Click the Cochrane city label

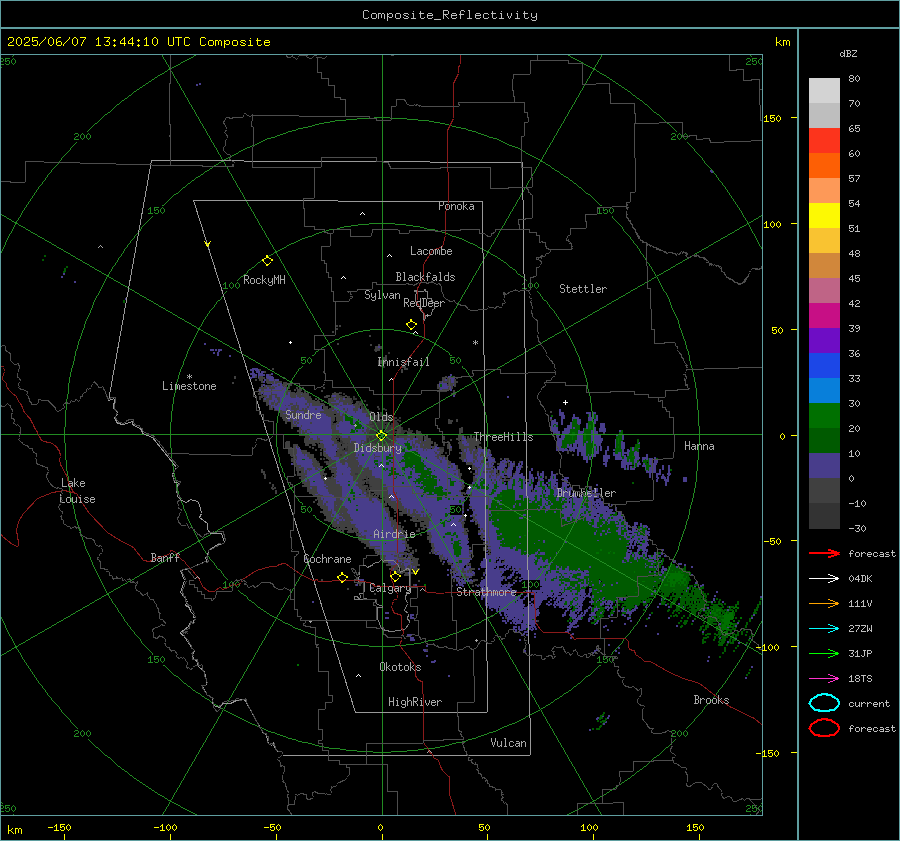[327, 559]
